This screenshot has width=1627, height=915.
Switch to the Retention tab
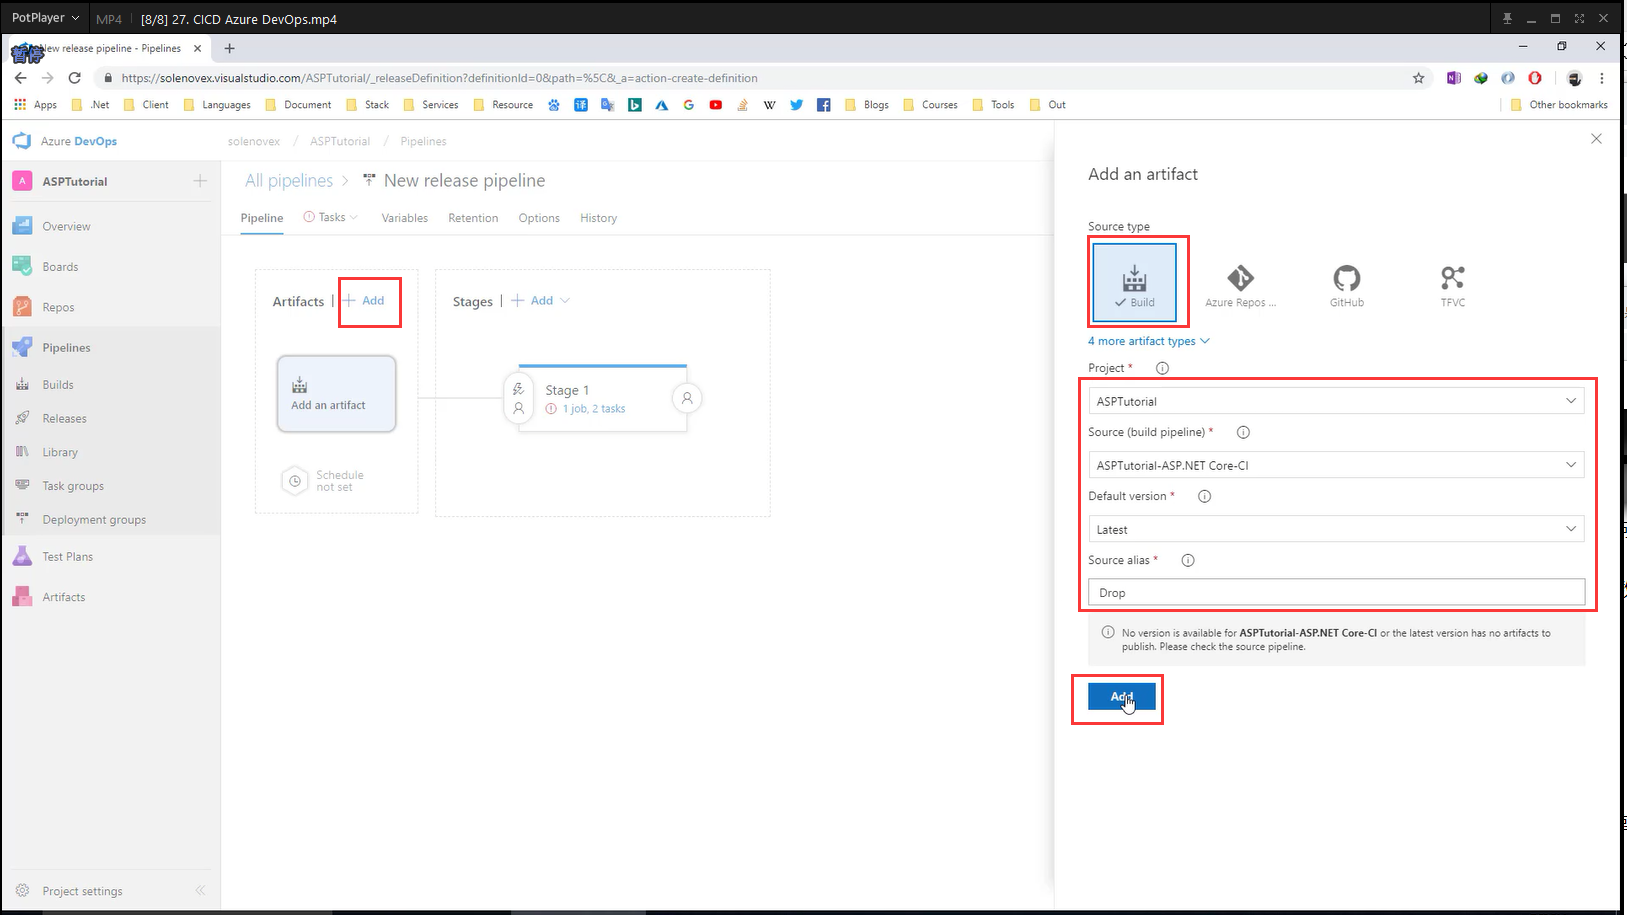[473, 218]
